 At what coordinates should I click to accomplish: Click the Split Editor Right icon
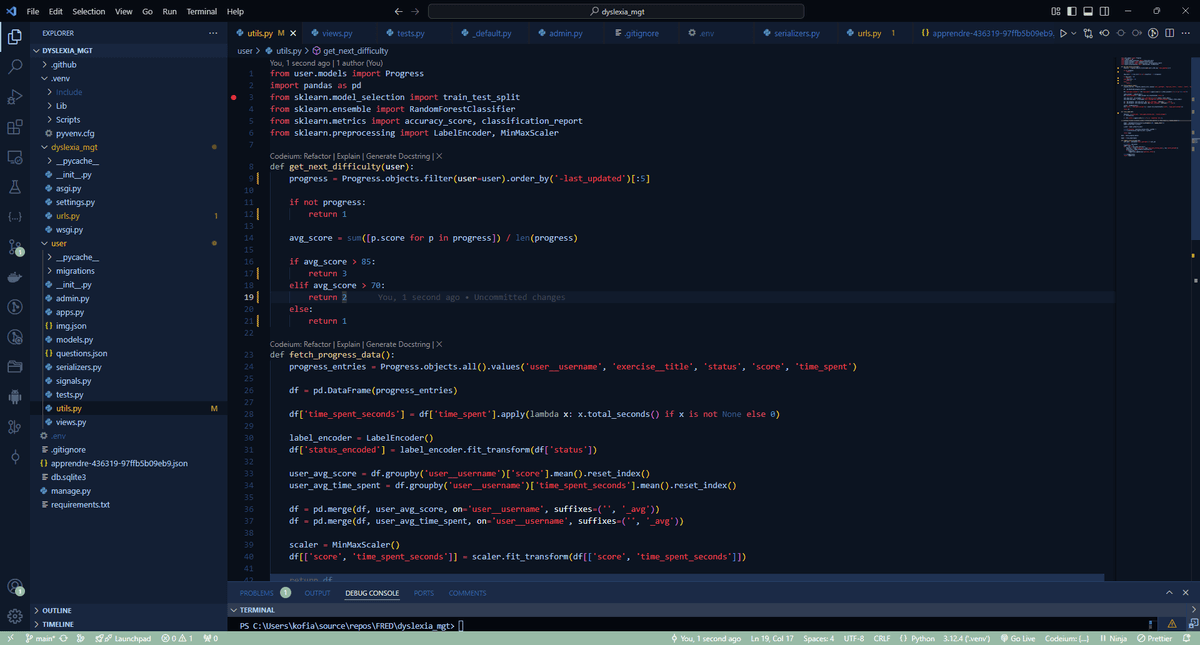point(1170,33)
